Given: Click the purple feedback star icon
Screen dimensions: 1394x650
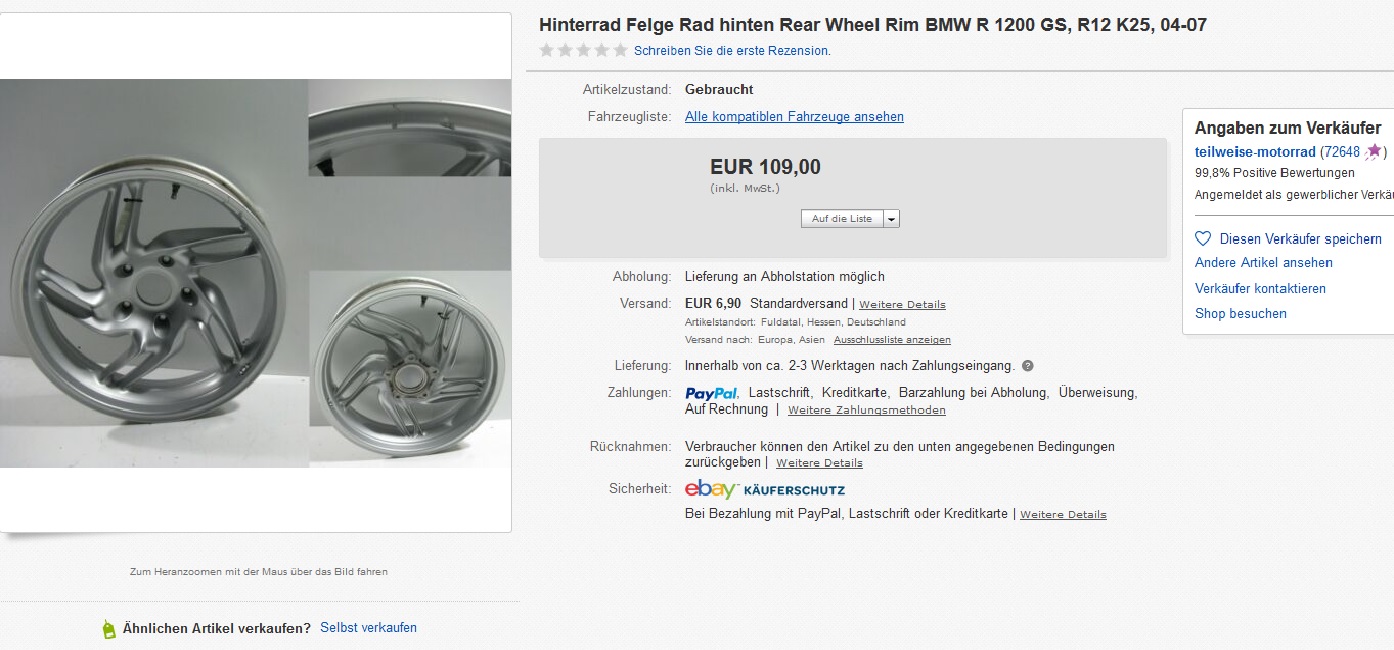Looking at the screenshot, I should click(1374, 152).
